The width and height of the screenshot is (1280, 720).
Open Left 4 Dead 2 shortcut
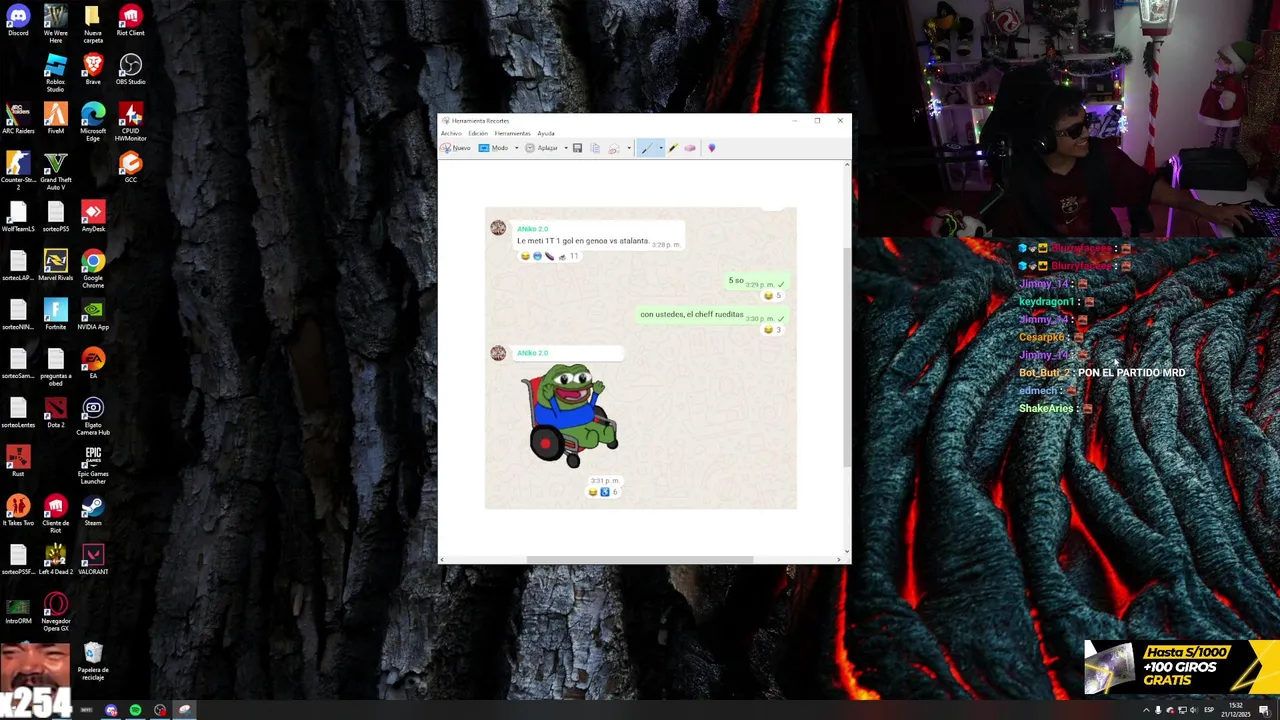(x=55, y=560)
